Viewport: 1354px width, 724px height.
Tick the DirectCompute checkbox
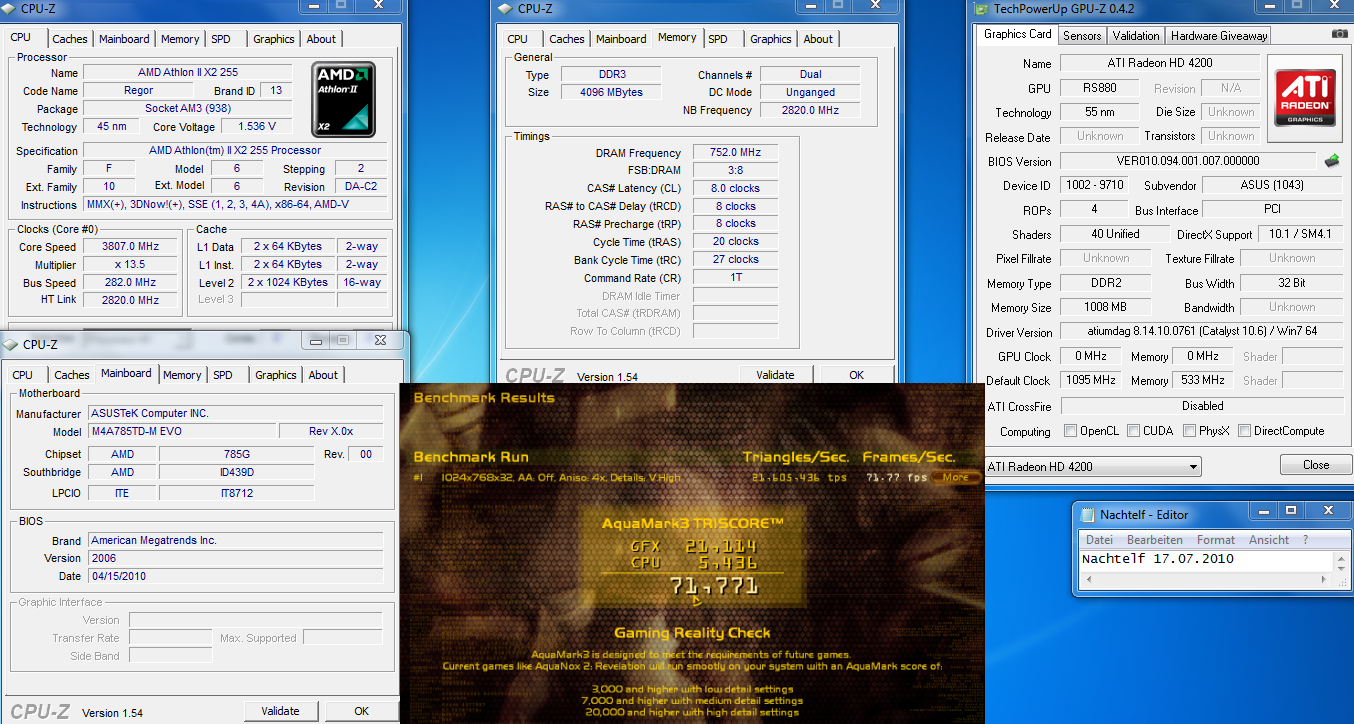(1244, 431)
